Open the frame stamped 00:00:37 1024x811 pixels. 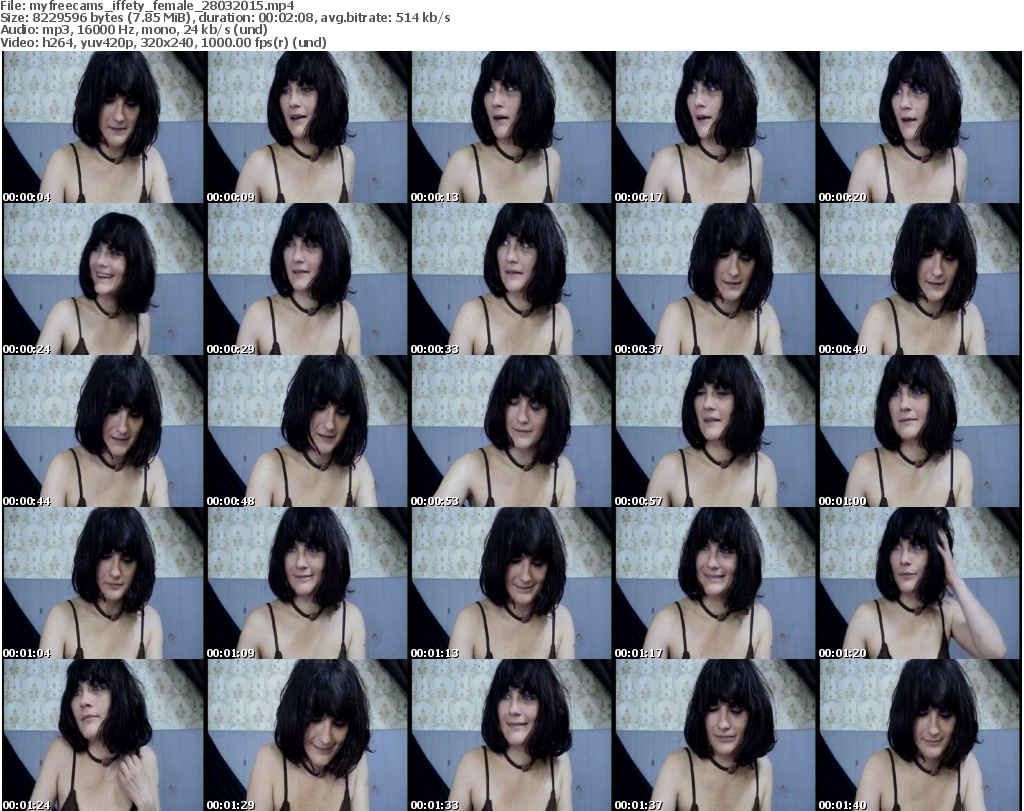715,279
